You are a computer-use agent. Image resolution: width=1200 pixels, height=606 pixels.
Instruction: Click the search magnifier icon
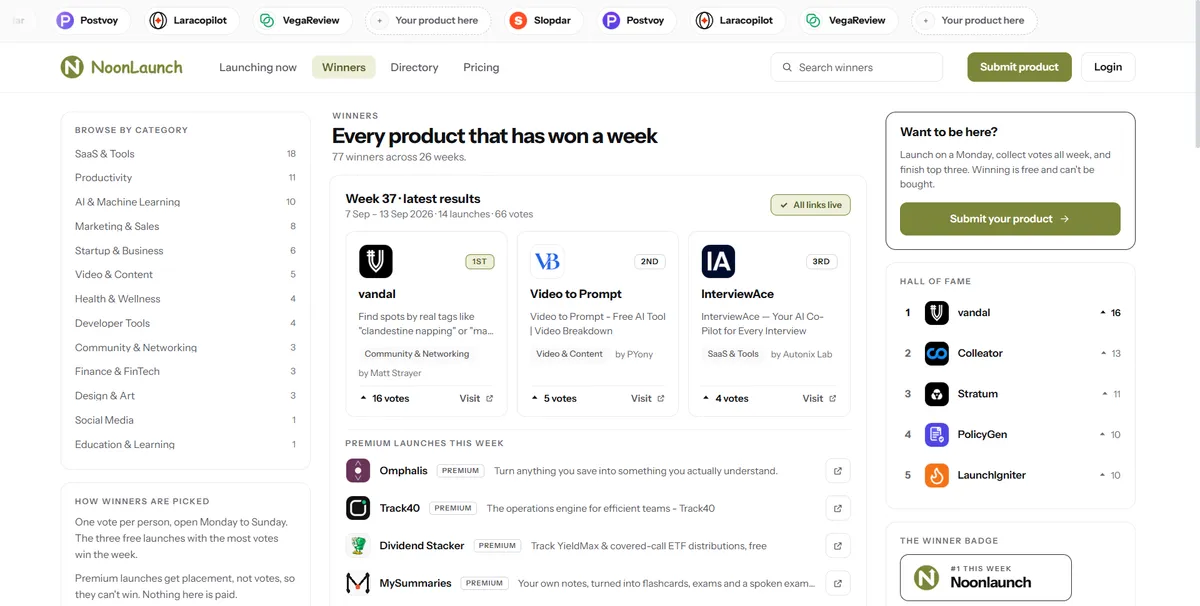pos(788,68)
